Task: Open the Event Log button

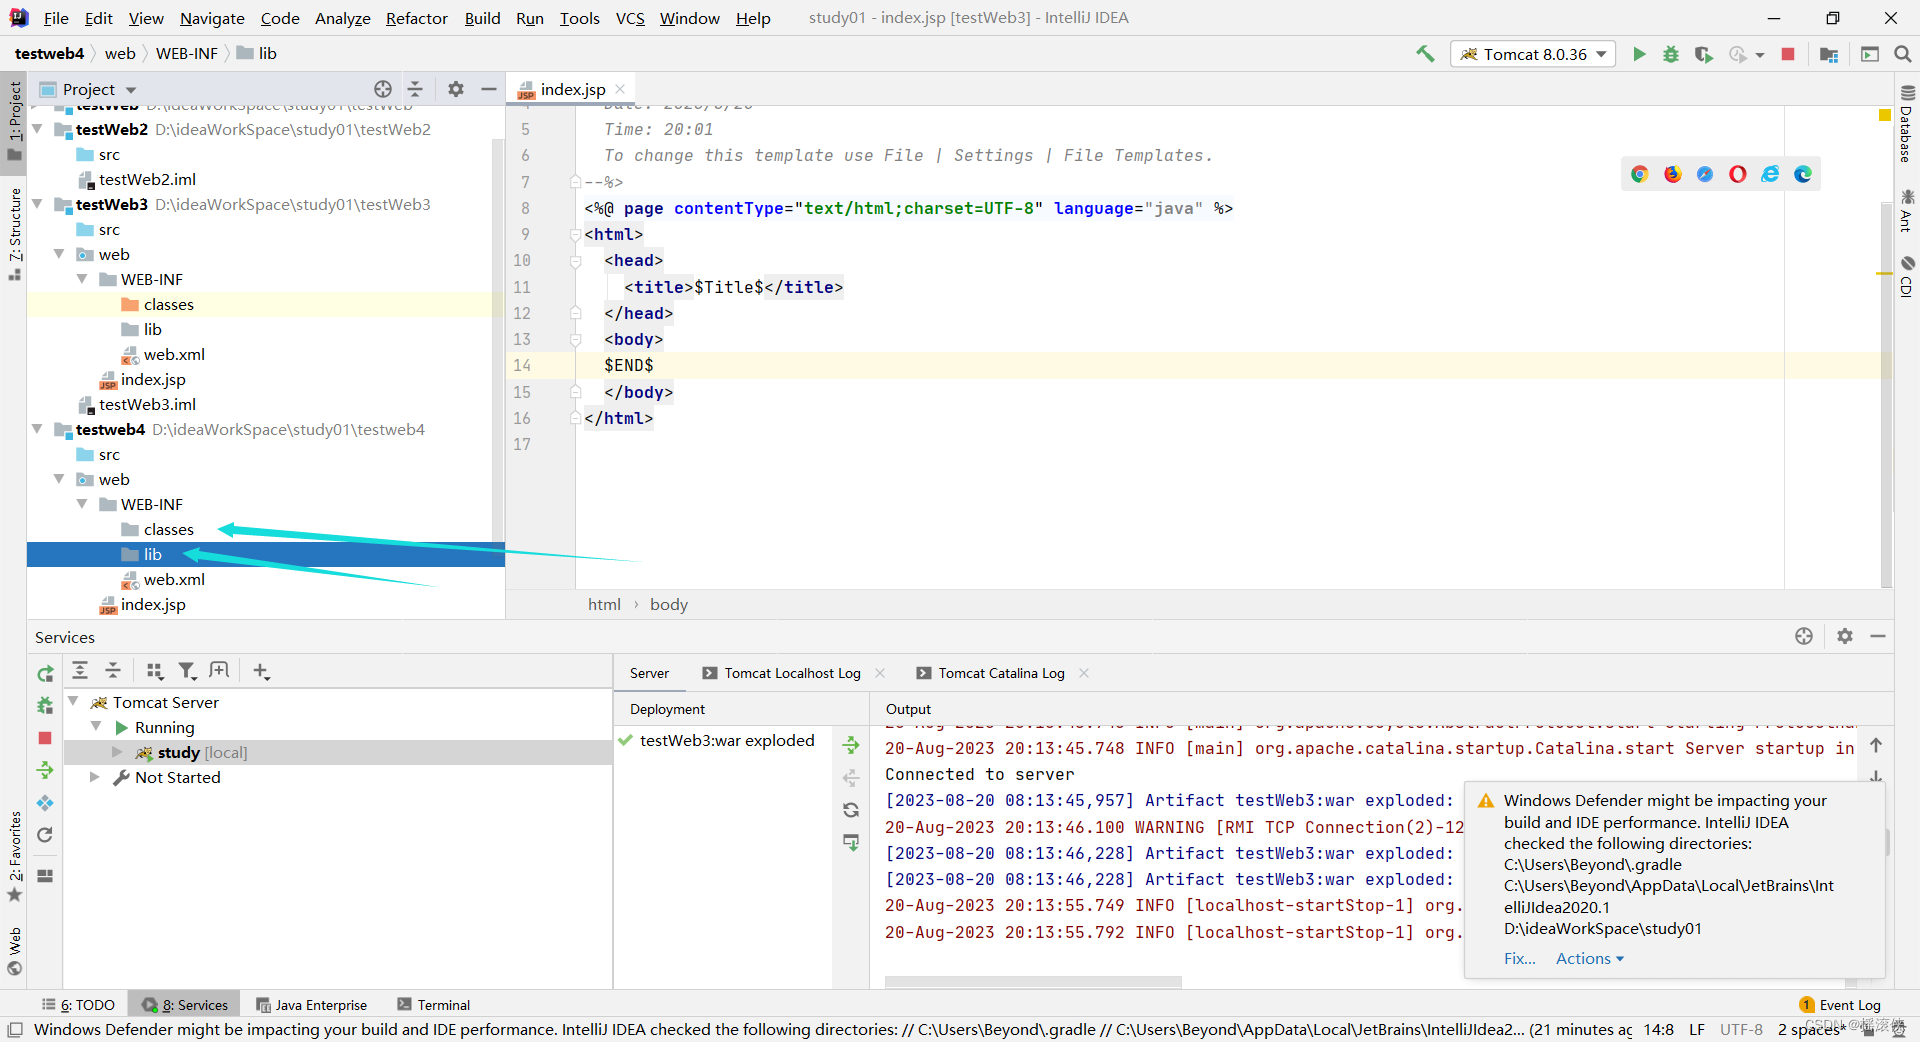Action: point(1839,1005)
